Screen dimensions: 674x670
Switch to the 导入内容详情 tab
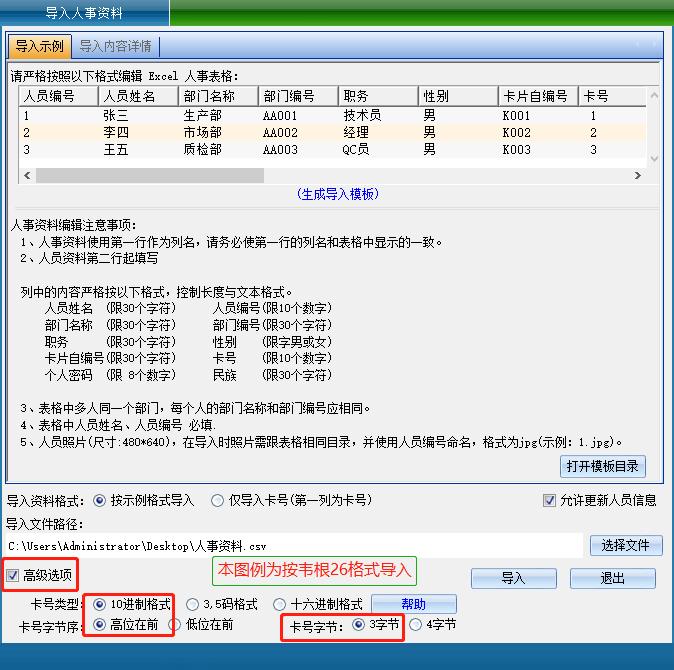click(115, 46)
